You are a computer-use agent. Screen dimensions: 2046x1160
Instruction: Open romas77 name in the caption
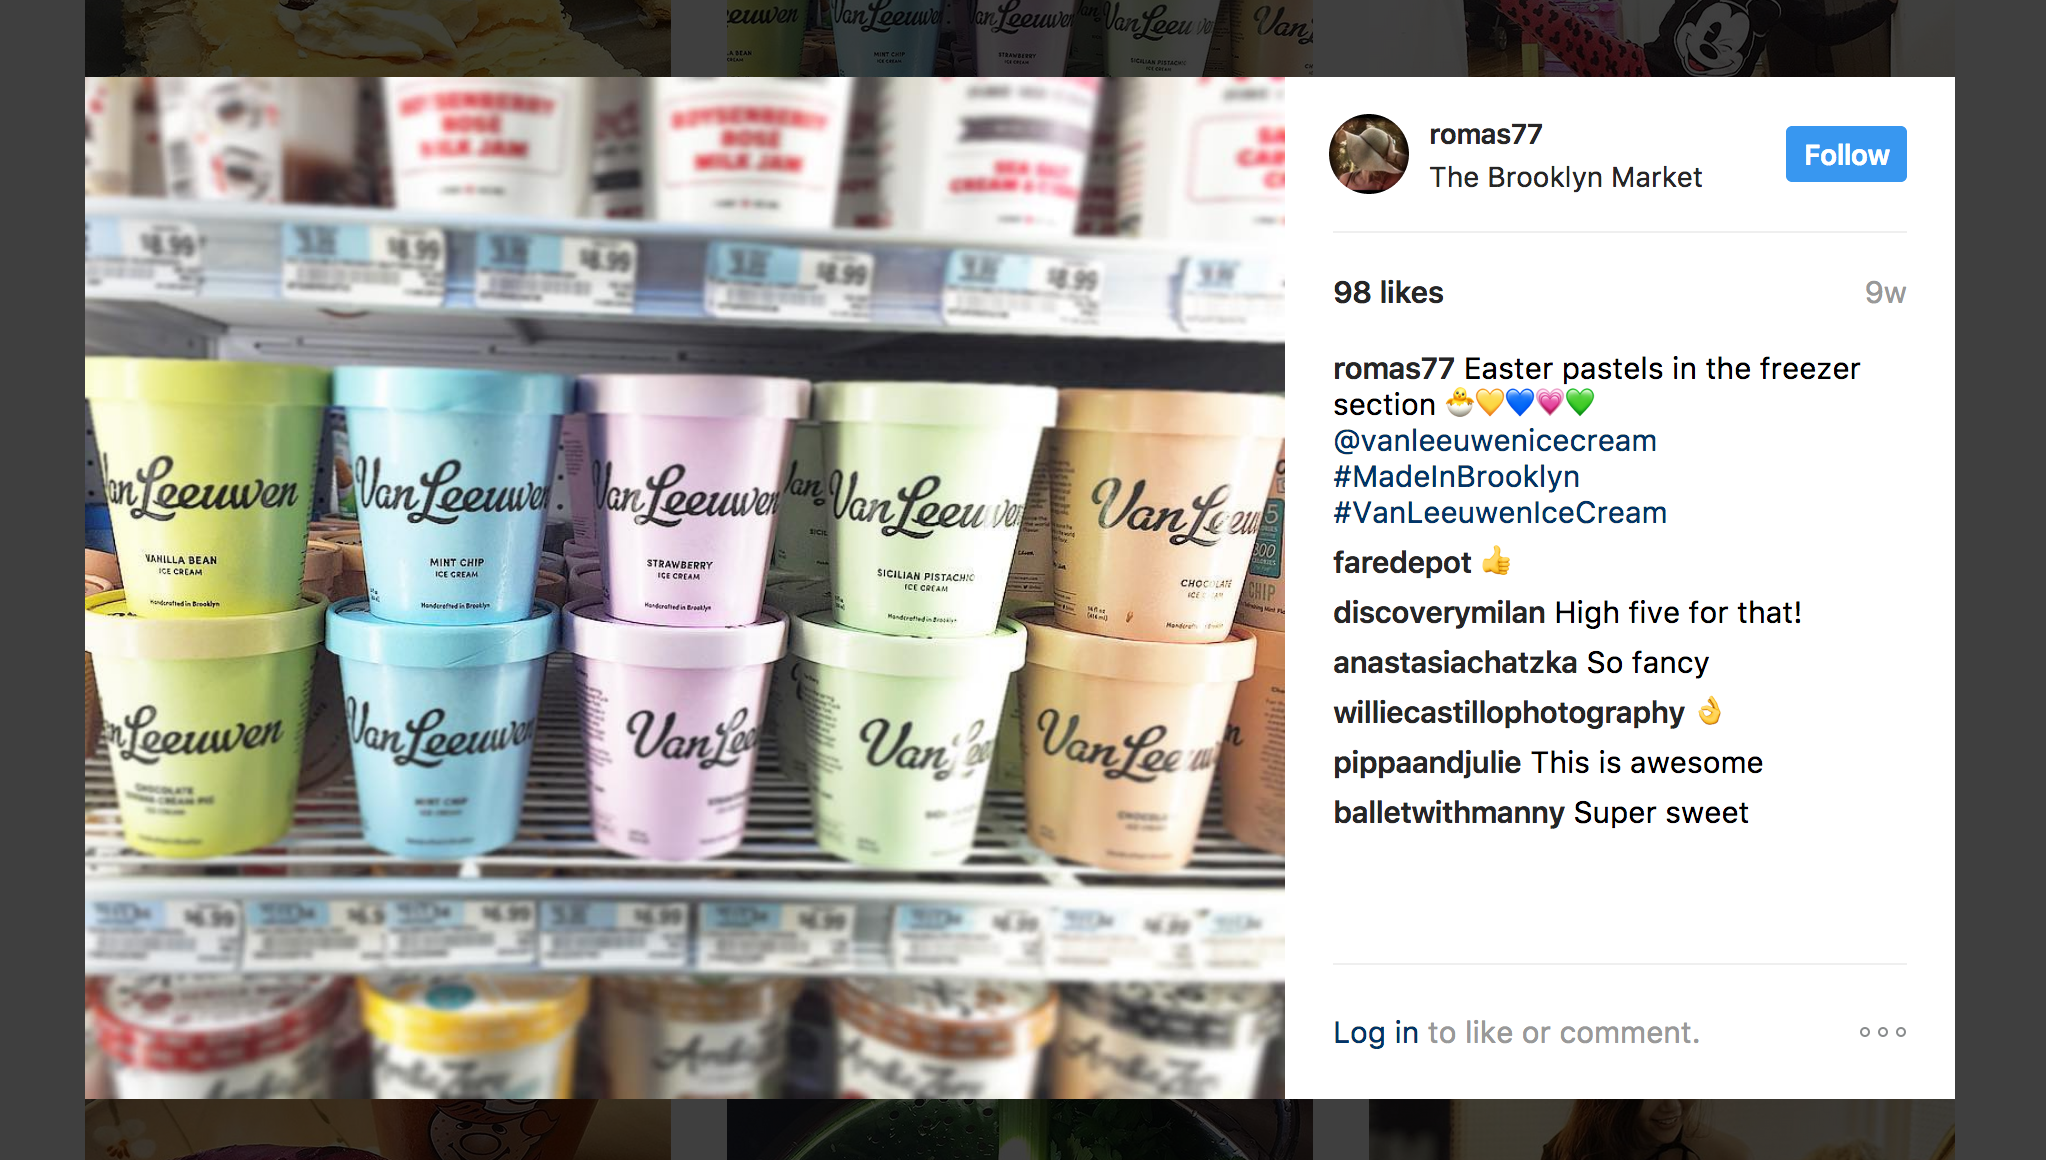(1393, 368)
